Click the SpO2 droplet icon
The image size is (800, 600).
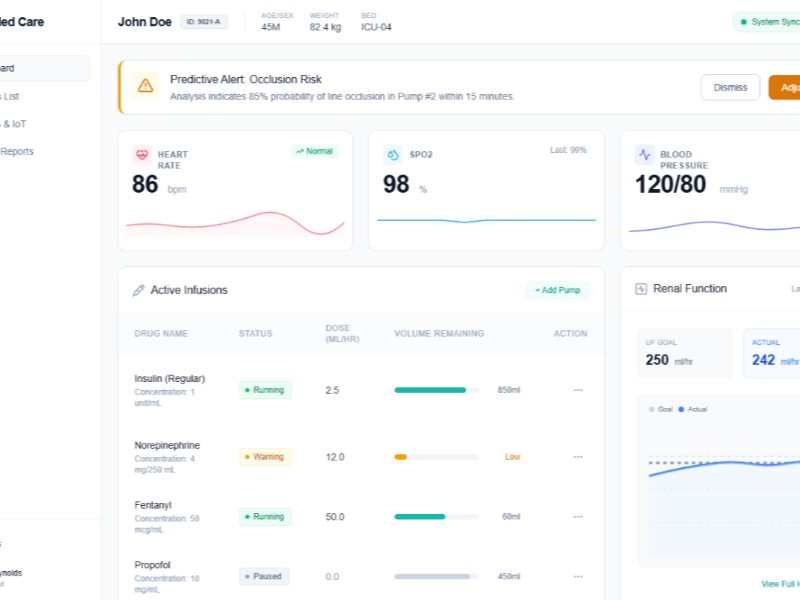click(x=393, y=155)
